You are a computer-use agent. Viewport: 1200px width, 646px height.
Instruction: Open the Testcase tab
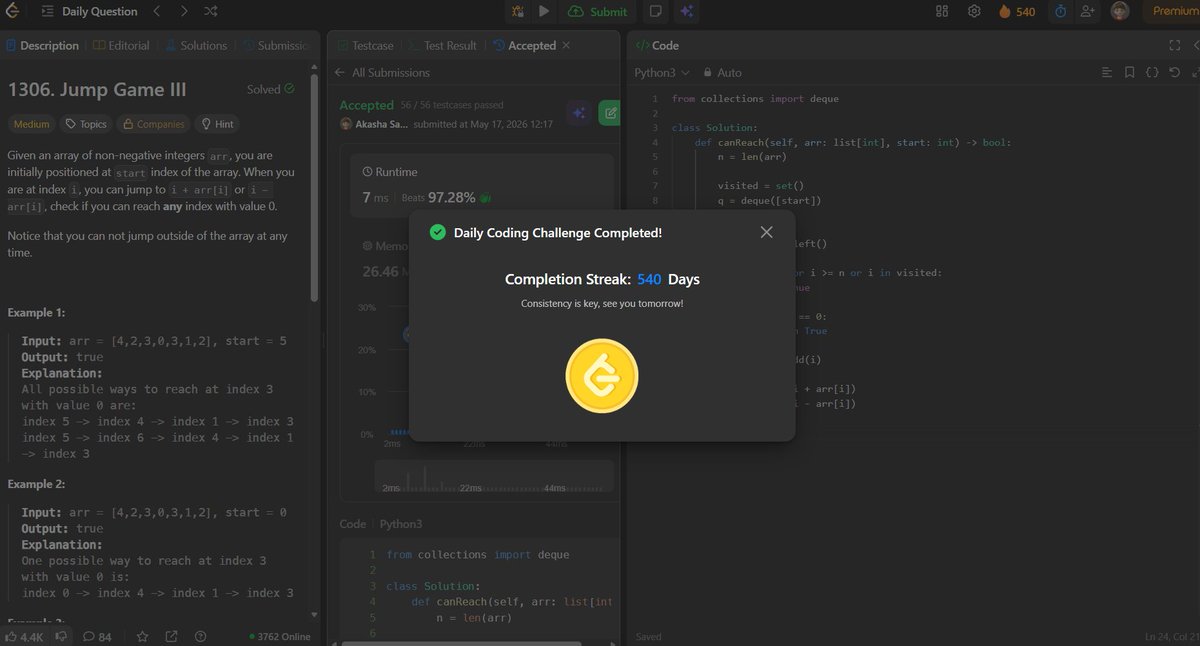pyautogui.click(x=367, y=45)
